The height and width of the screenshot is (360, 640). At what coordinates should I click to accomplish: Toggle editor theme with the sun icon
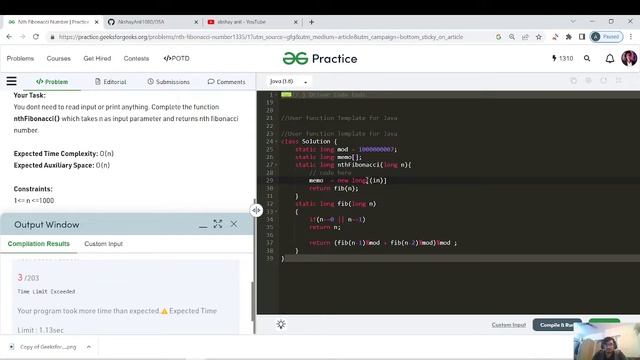click(281, 324)
